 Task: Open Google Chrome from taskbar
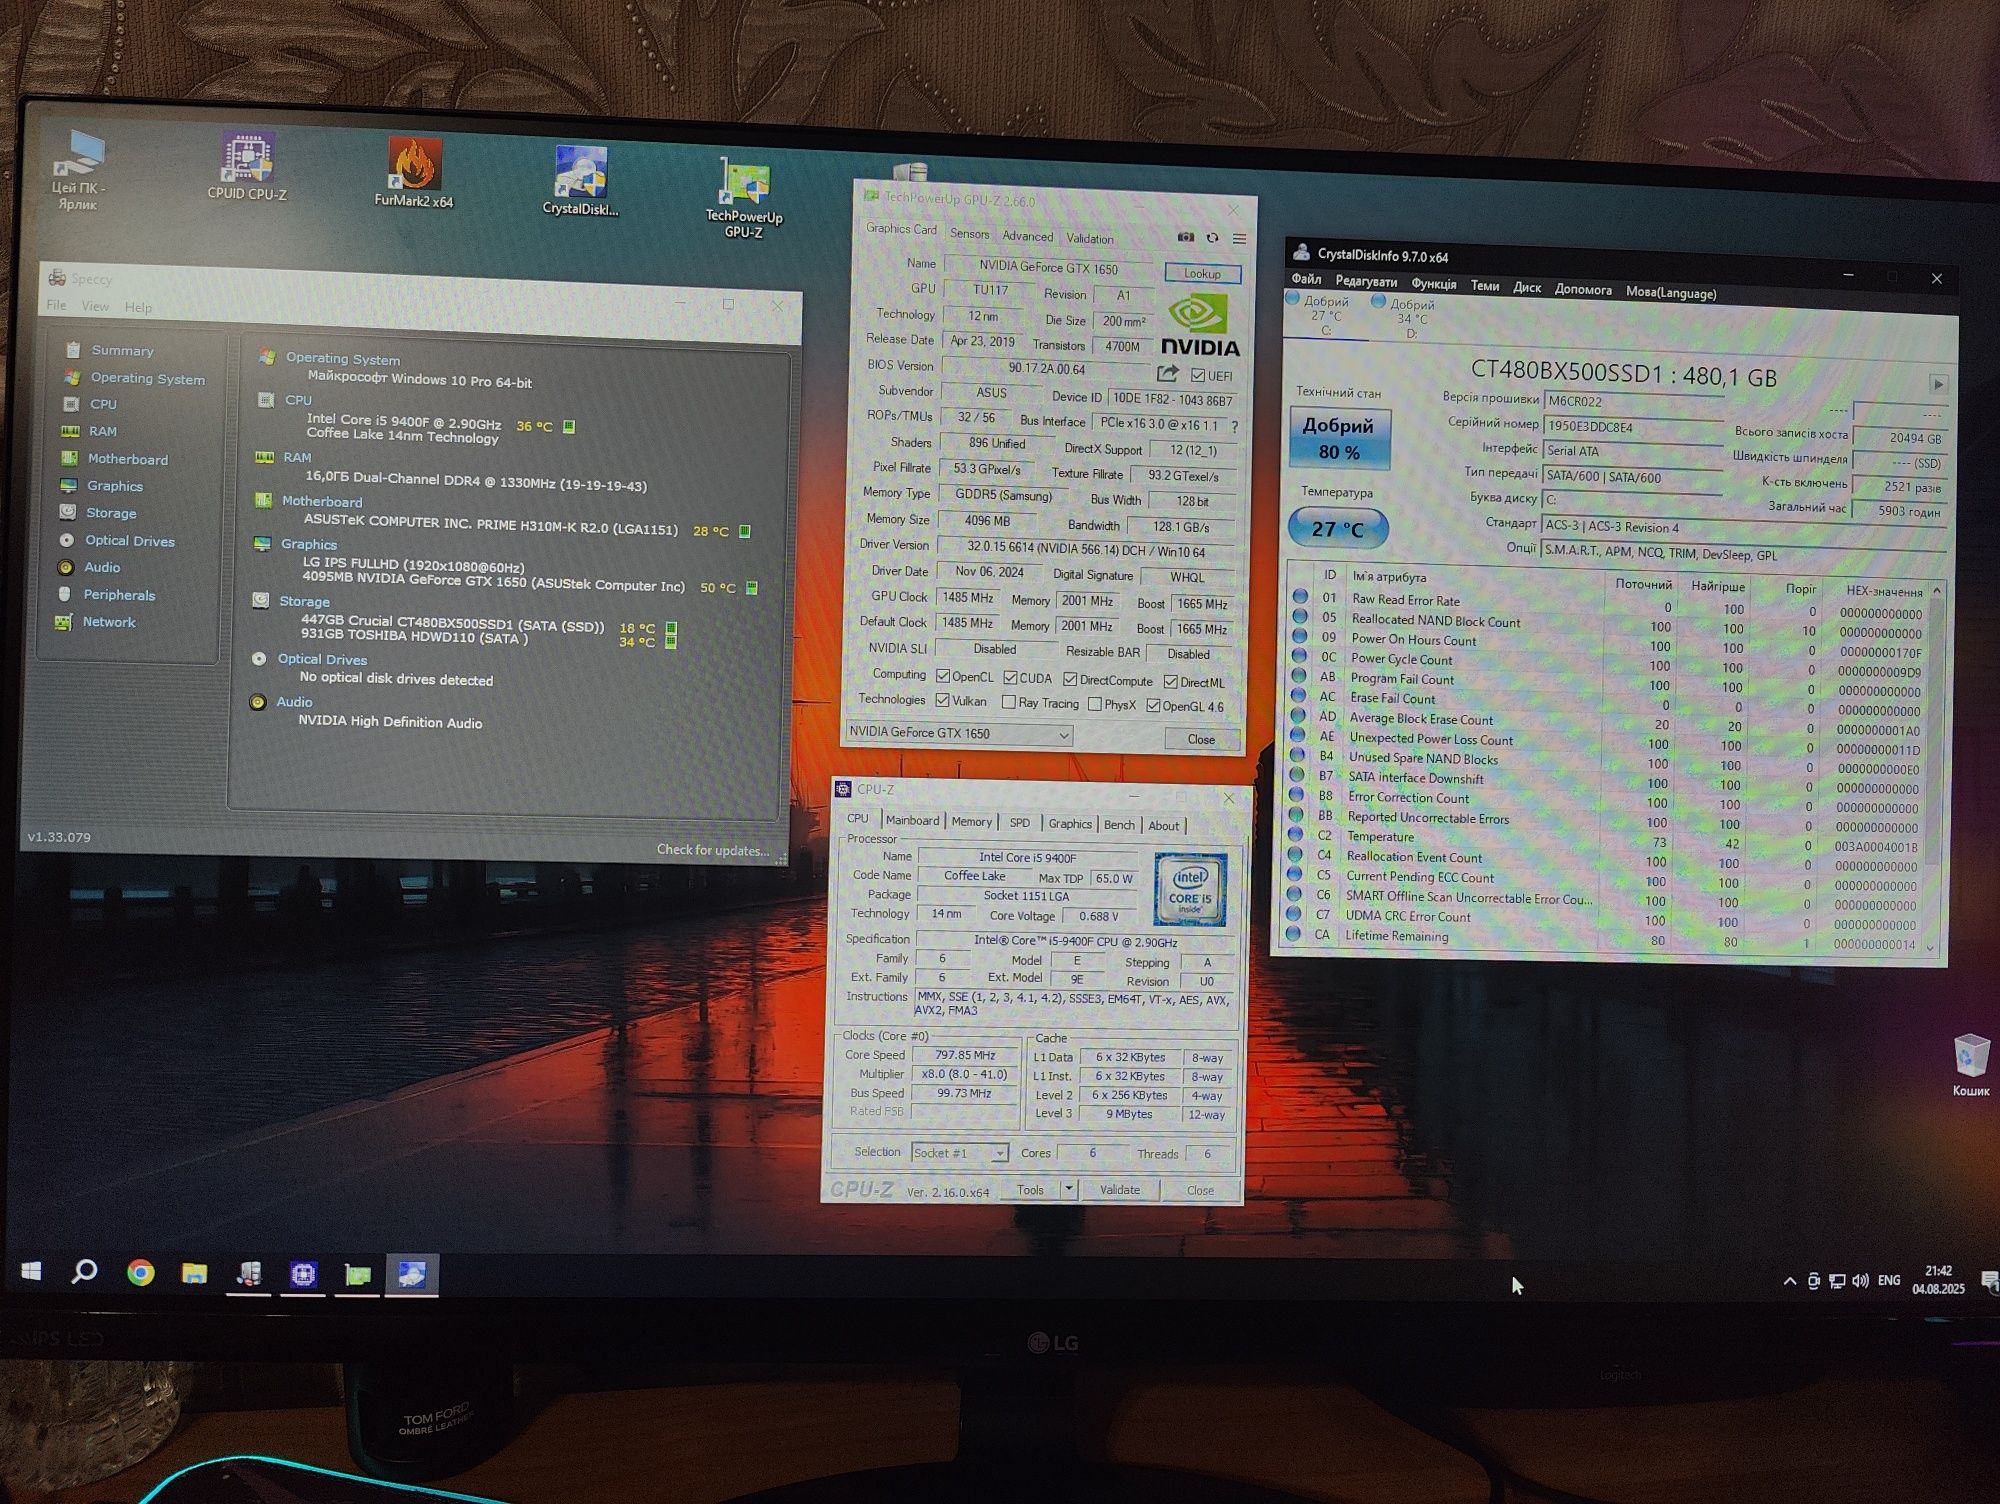(x=140, y=1273)
